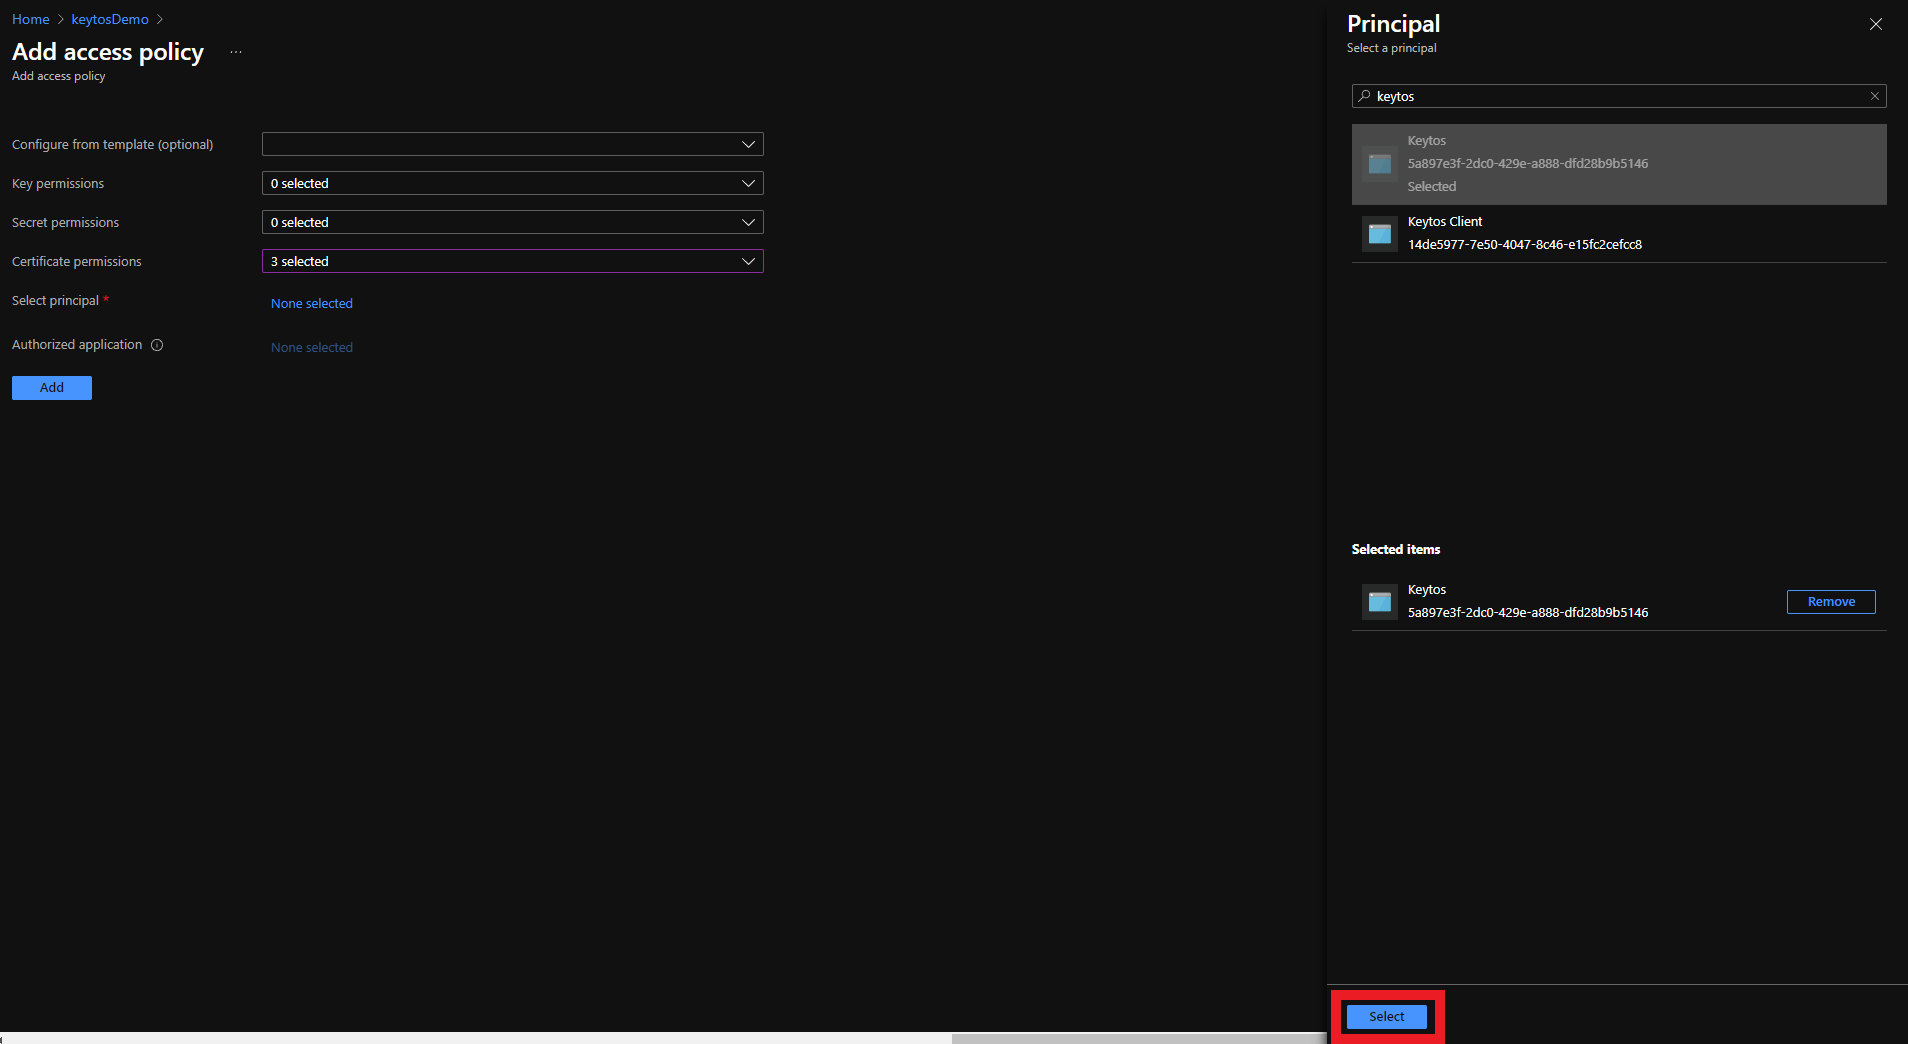Click the Keytos Client application icon
The image size is (1908, 1044).
1380,234
